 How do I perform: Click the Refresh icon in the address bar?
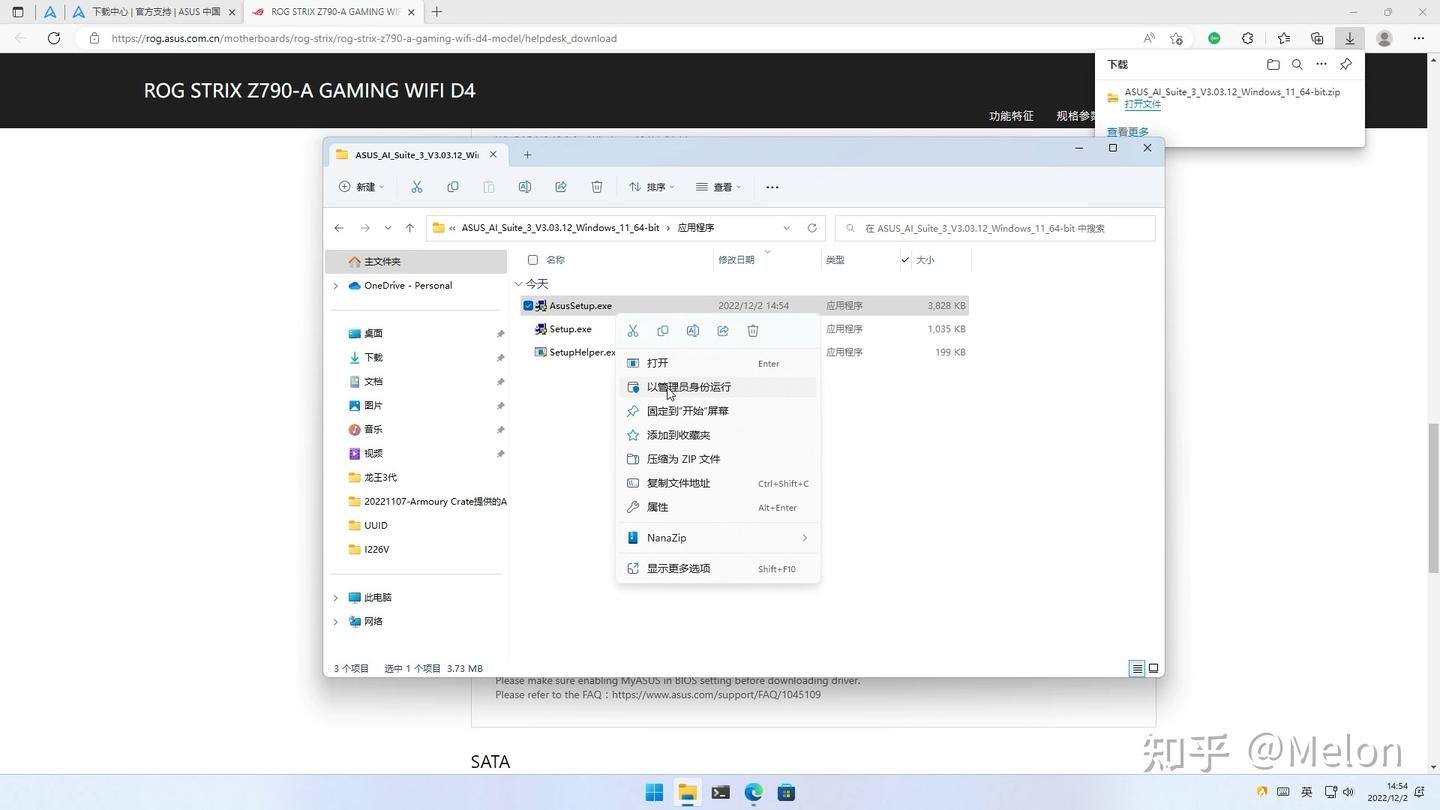812,228
